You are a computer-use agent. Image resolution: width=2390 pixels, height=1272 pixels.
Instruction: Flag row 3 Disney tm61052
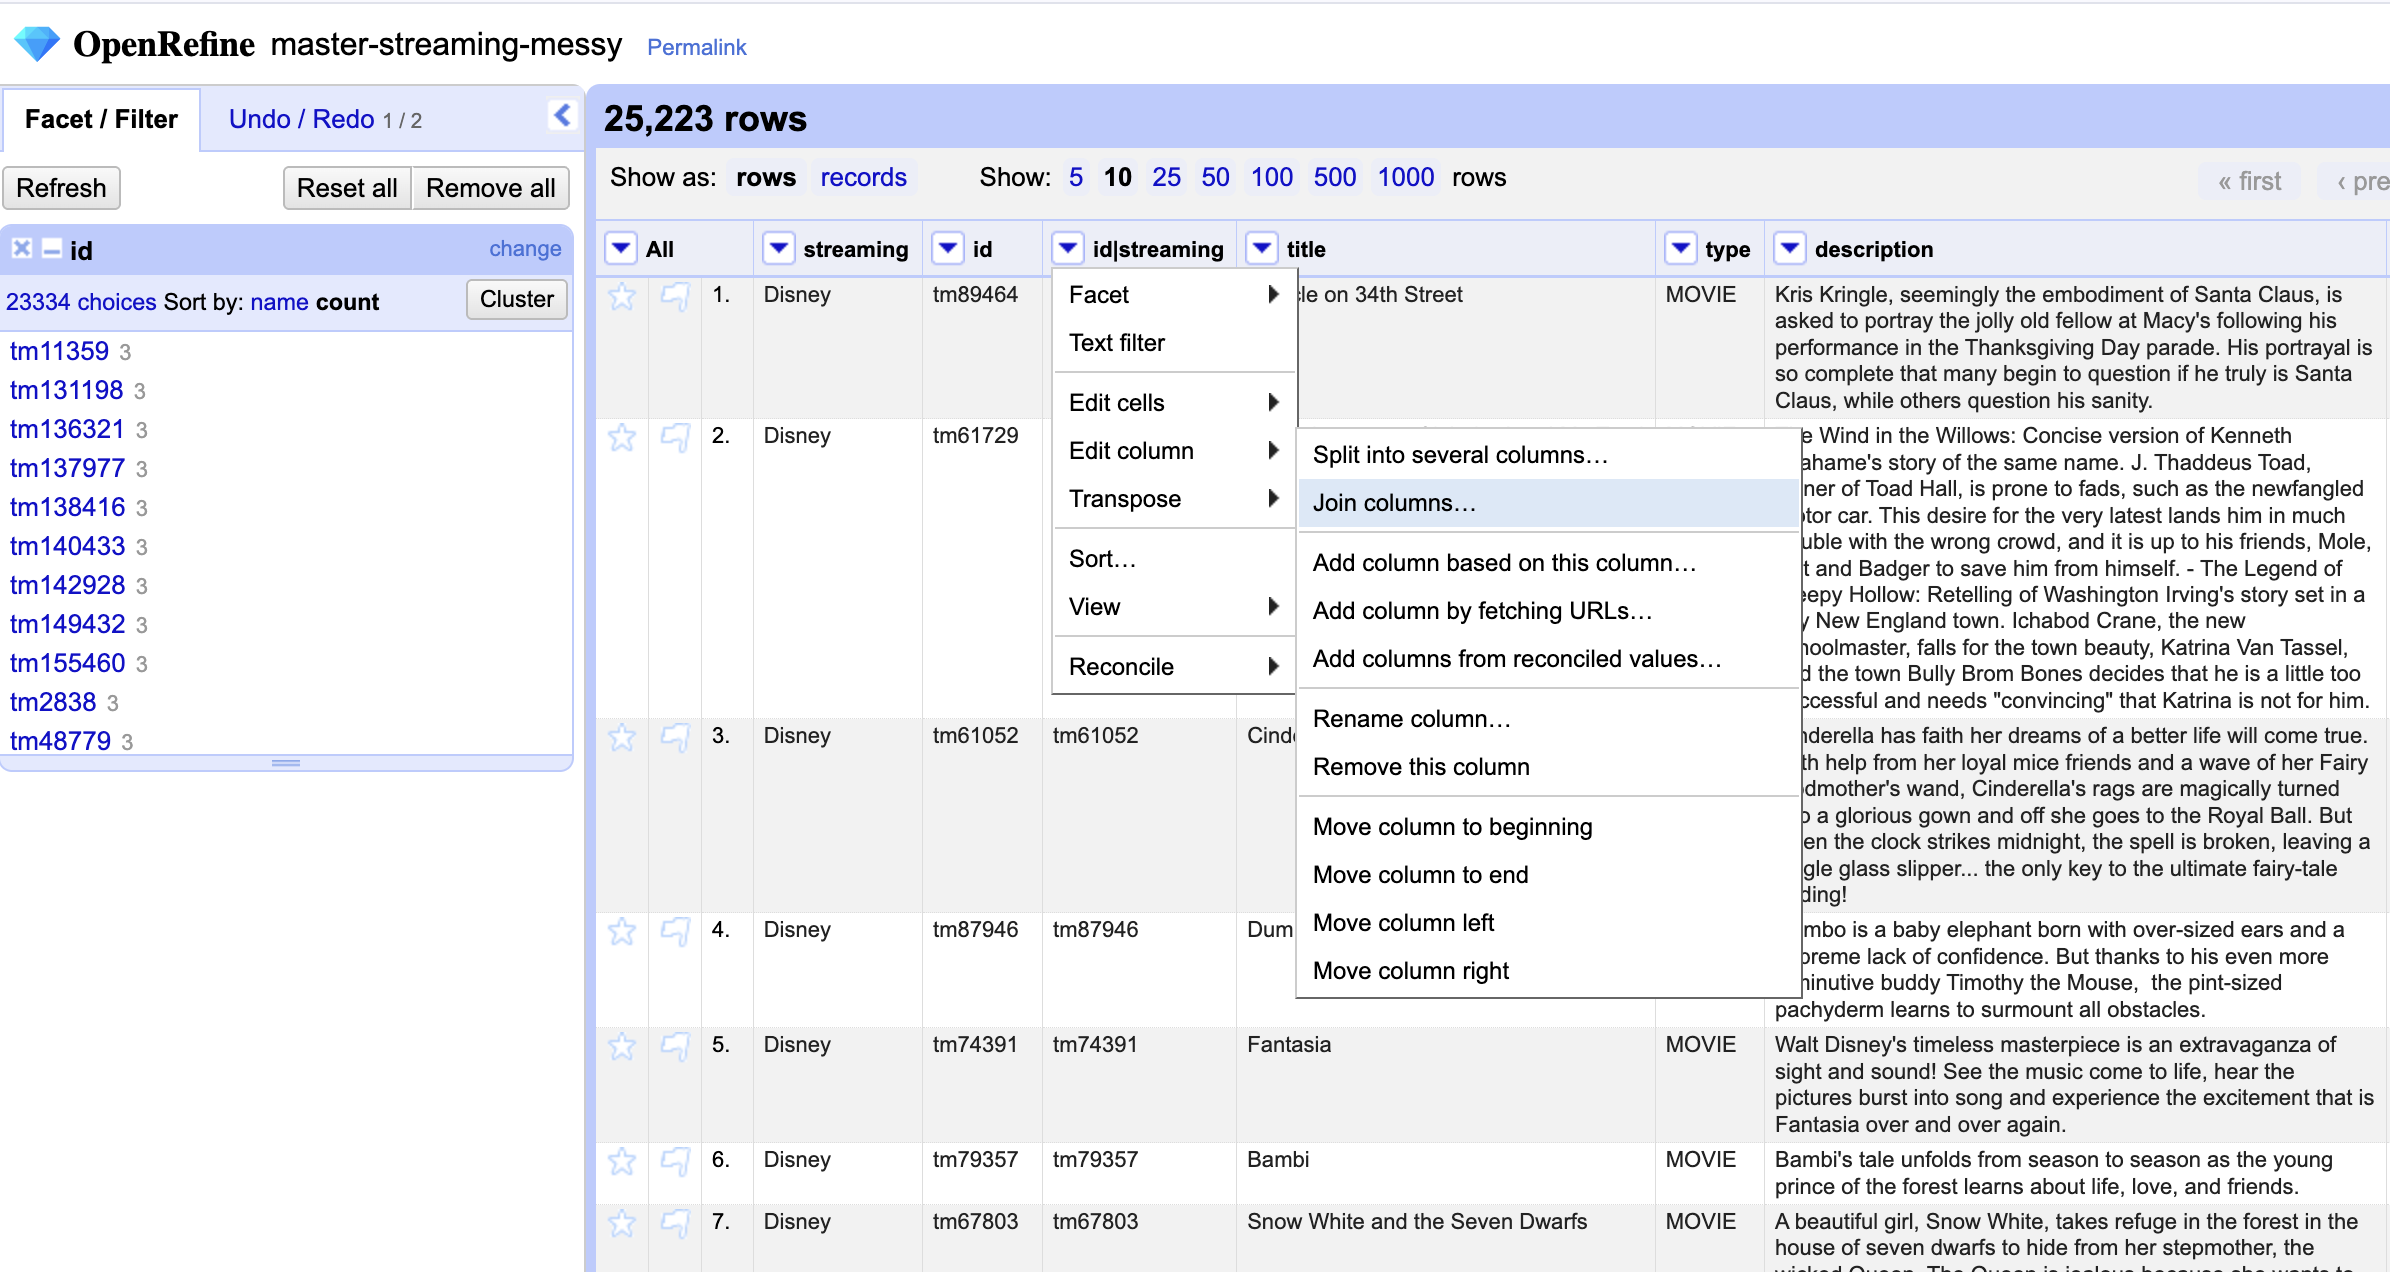pos(675,737)
